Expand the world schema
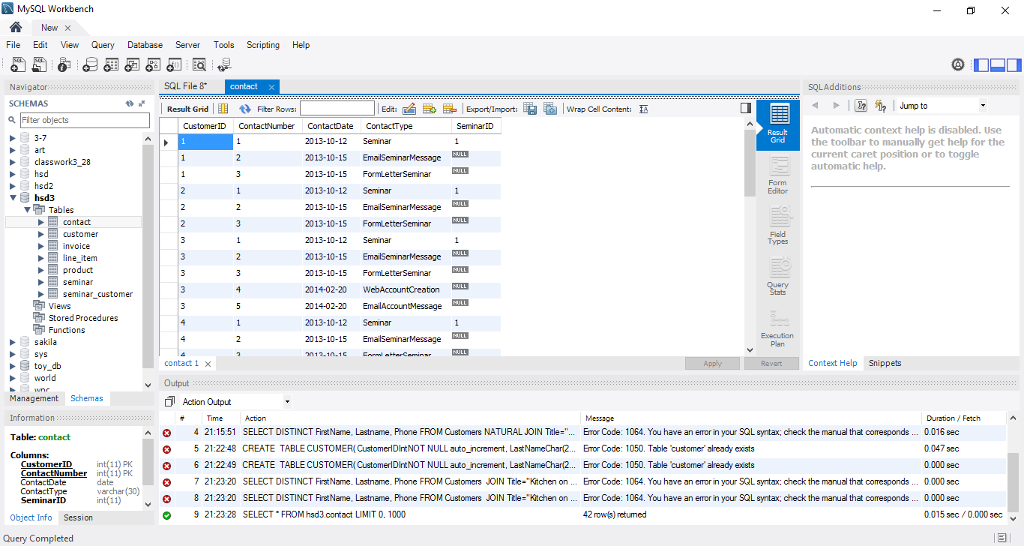The width and height of the screenshot is (1024, 546). click(12, 377)
